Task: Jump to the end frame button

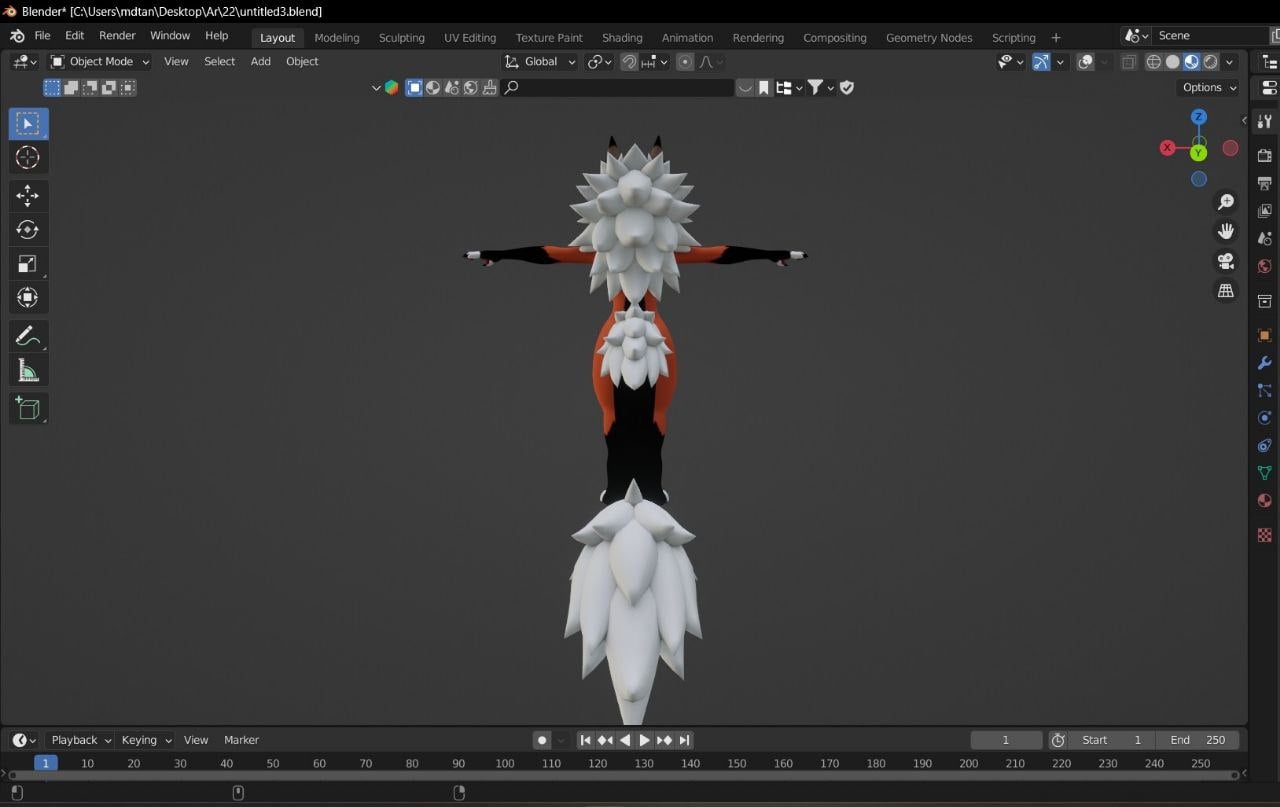Action: pyautogui.click(x=684, y=740)
